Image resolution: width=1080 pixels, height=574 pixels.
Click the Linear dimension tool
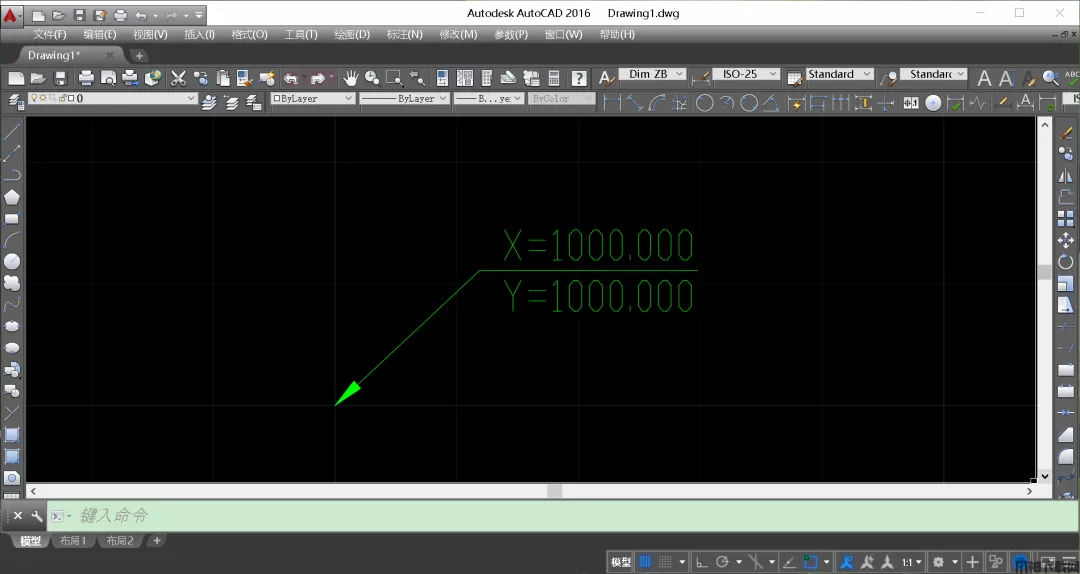pyautogui.click(x=612, y=102)
